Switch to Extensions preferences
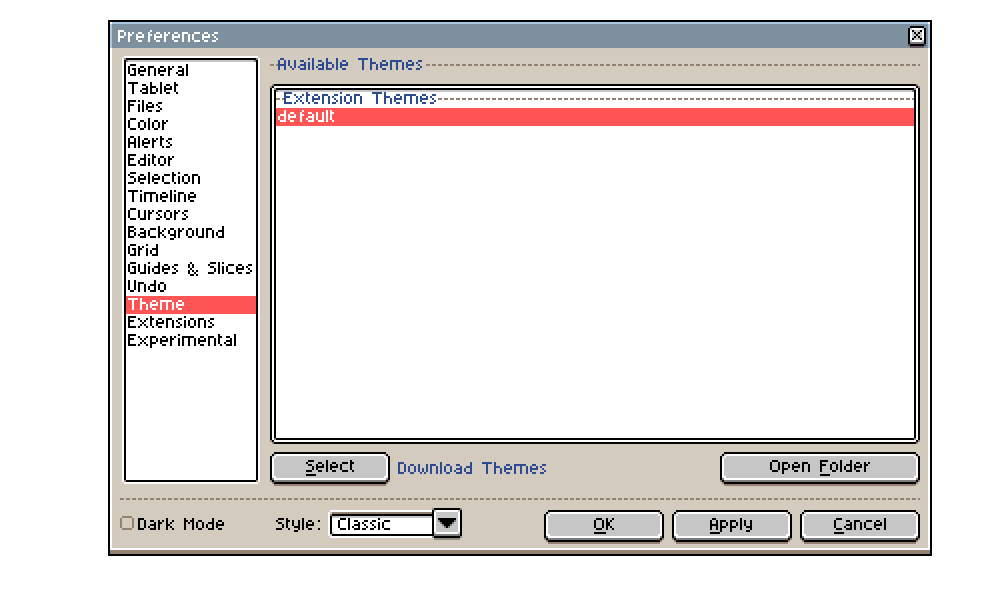 click(x=191, y=322)
